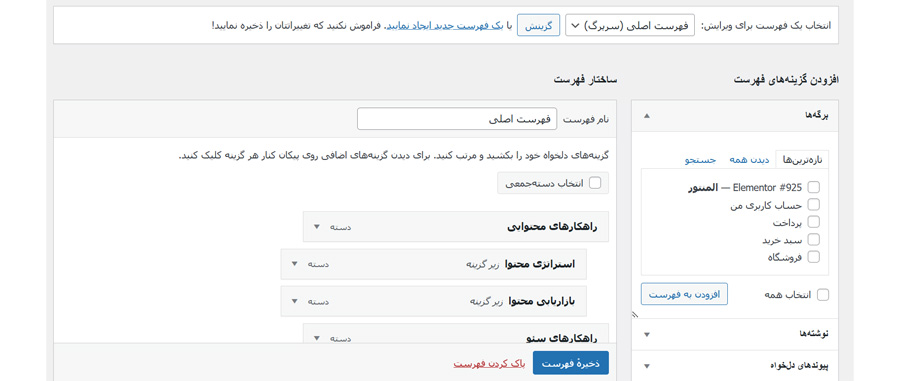Click the پاک کردن فهرست delete link
Viewport: 900px width, 381px height.
coord(489,364)
